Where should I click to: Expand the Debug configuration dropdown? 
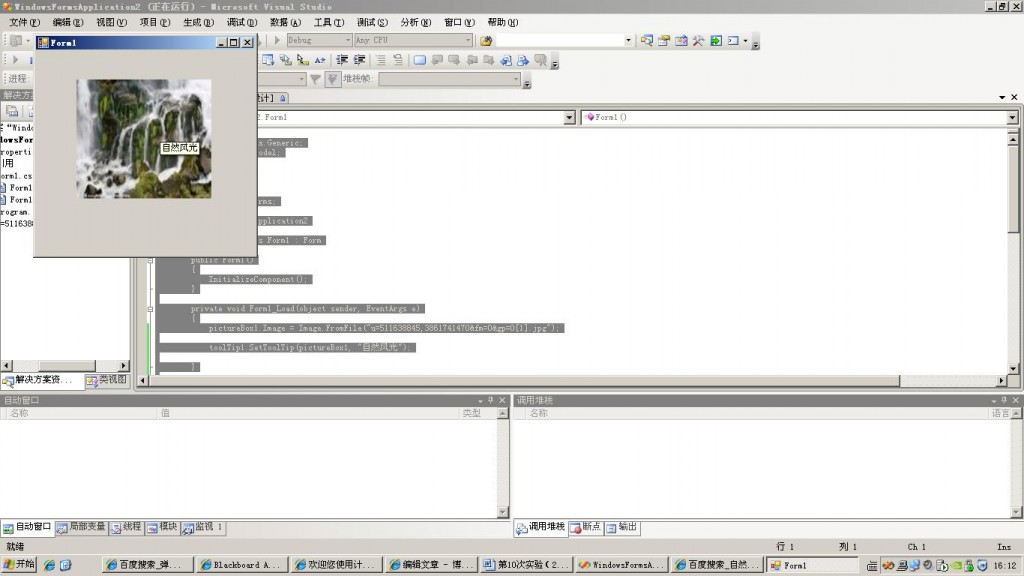coord(347,40)
